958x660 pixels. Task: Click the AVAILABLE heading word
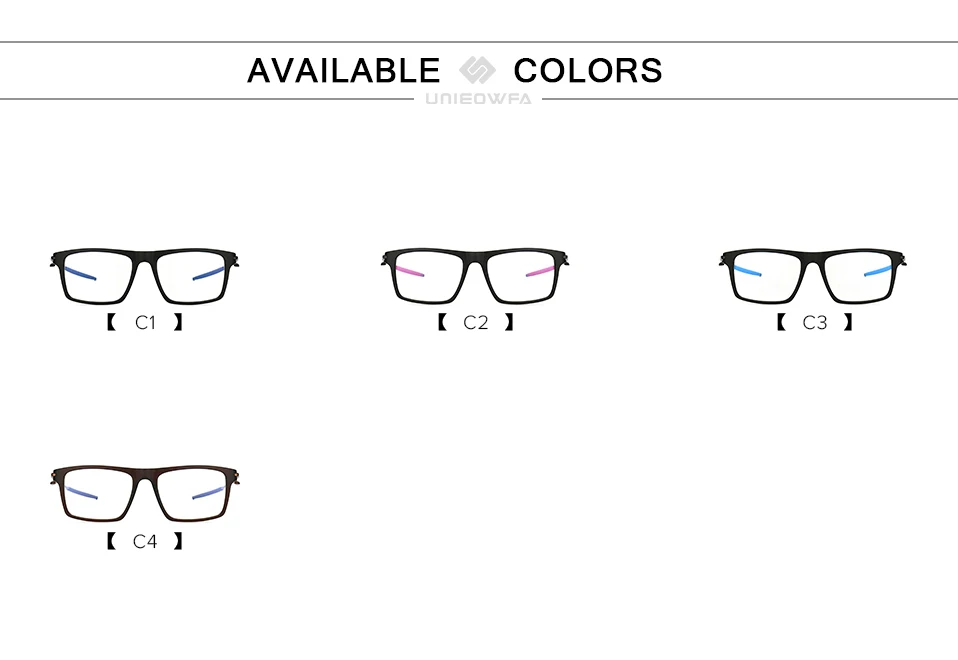coord(343,70)
